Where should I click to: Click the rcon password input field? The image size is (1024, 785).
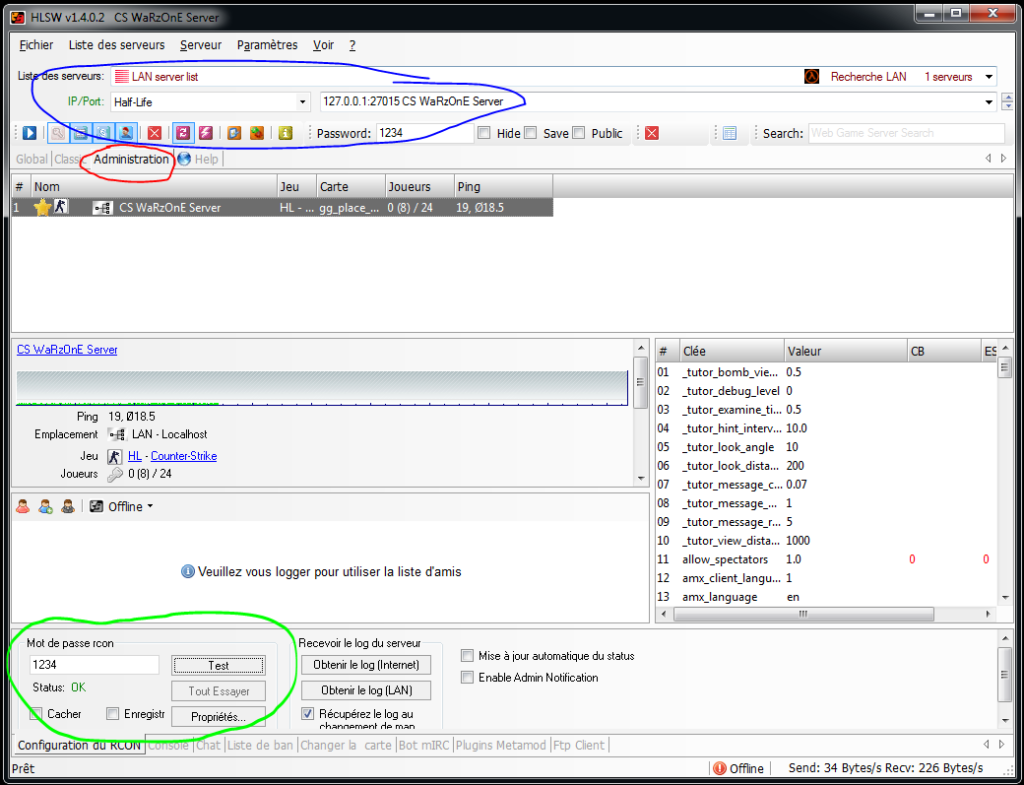[93, 665]
